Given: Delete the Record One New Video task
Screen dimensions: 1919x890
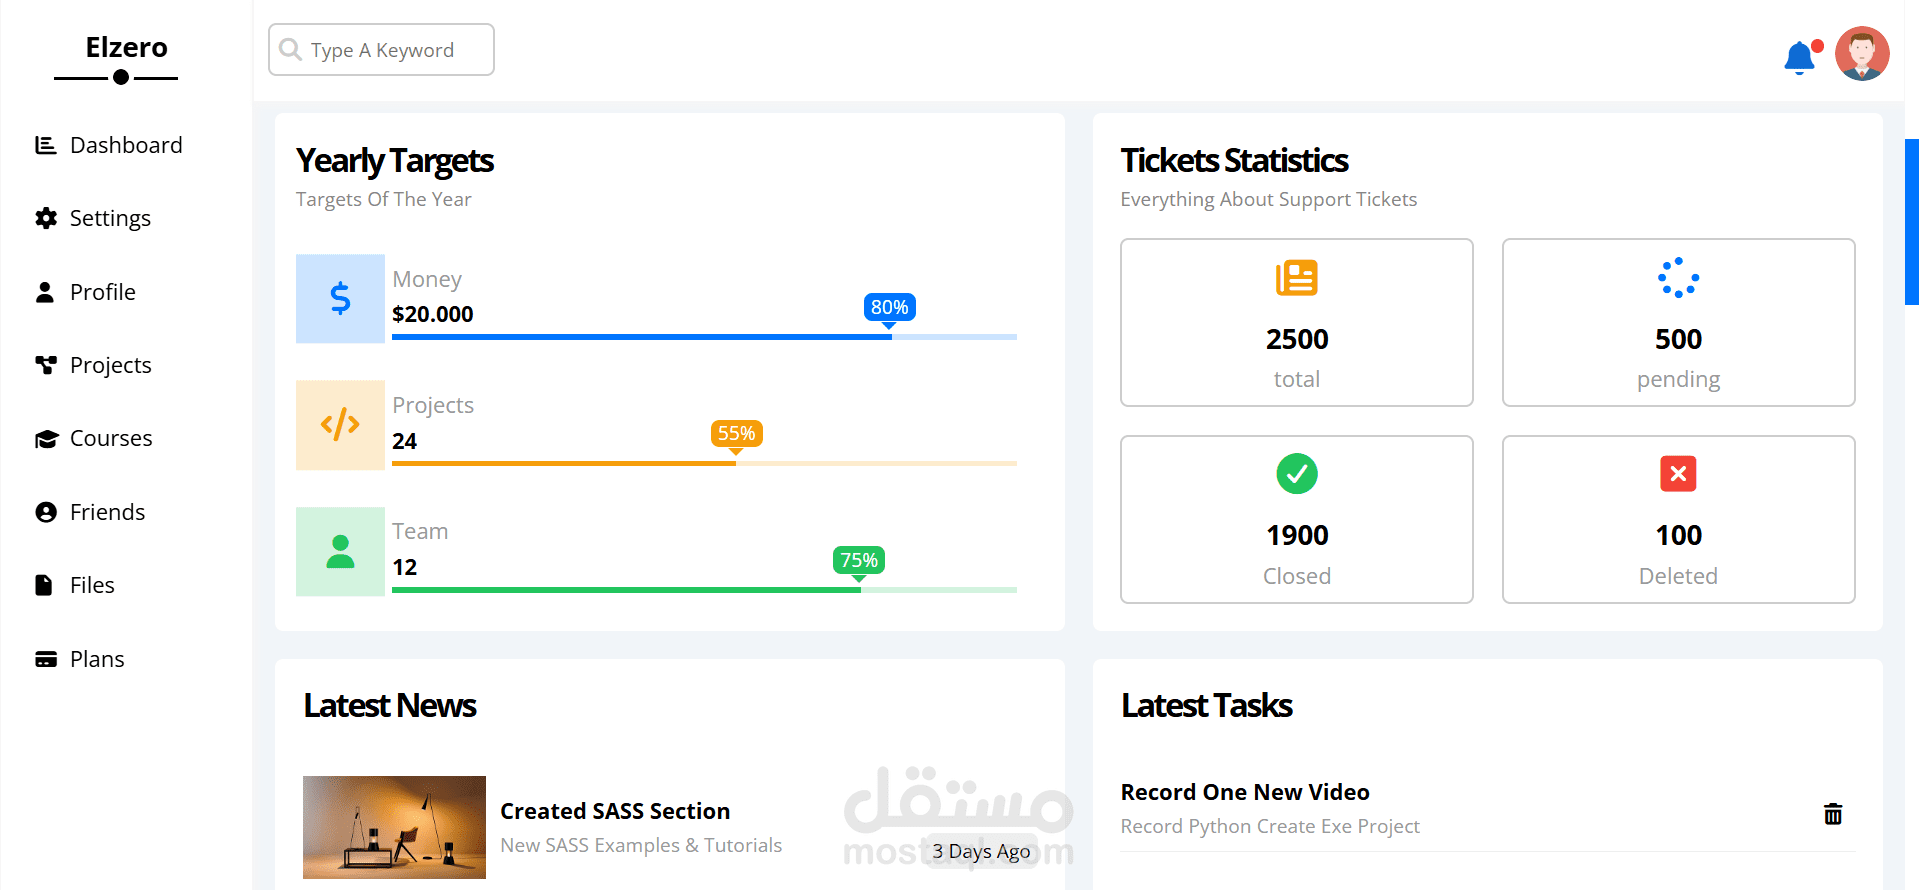Looking at the screenshot, I should click(1832, 814).
